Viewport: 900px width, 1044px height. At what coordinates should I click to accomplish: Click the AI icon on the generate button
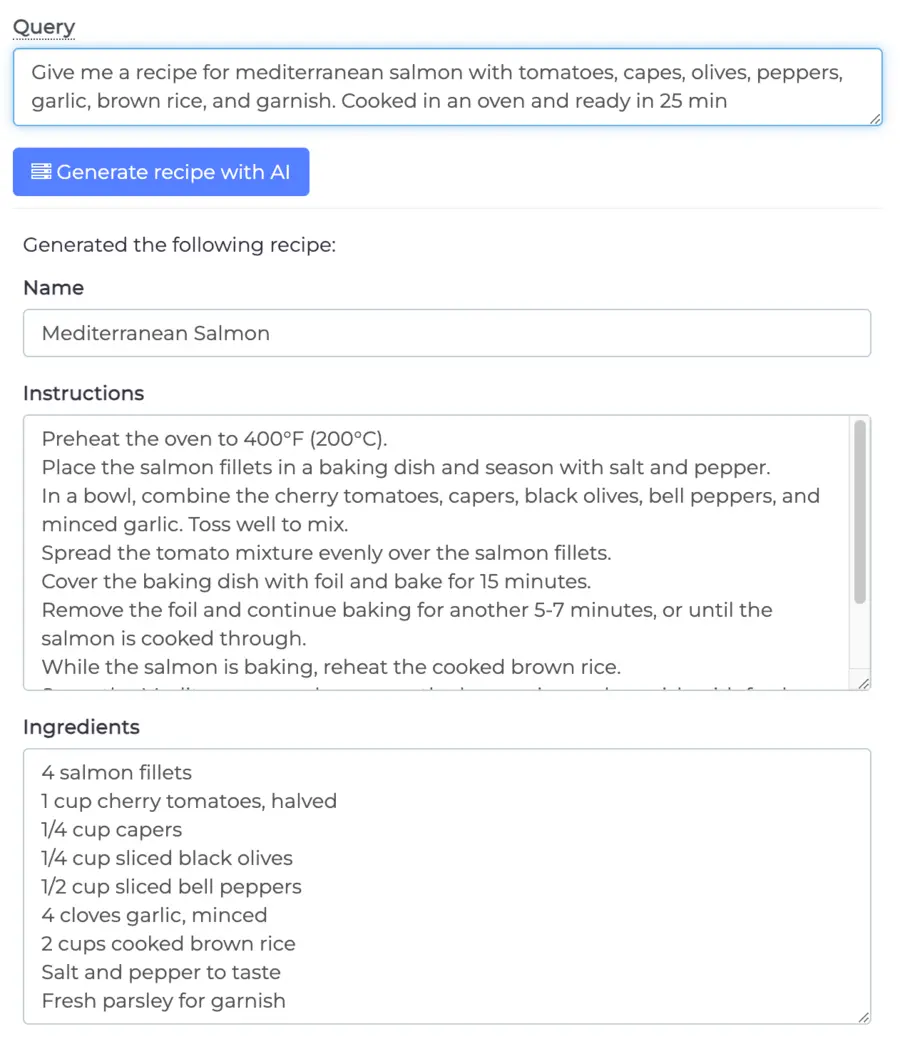coord(41,171)
